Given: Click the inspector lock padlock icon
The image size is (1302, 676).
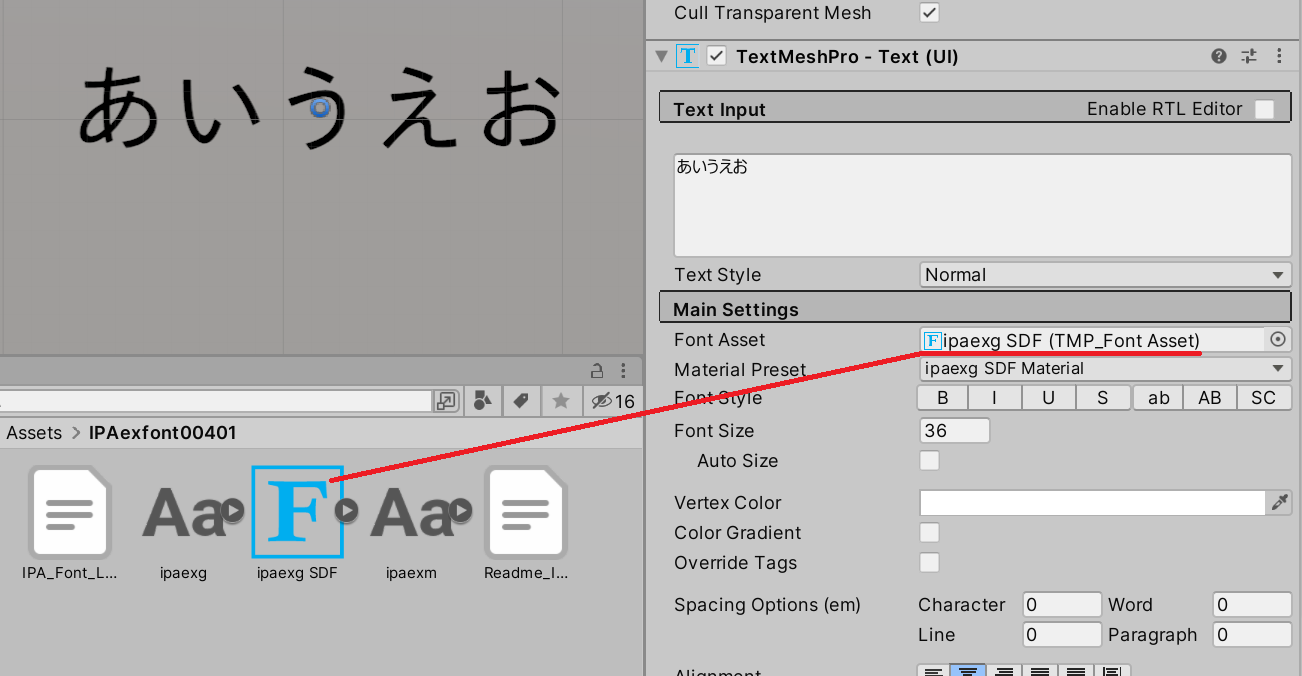Looking at the screenshot, I should [x=597, y=370].
